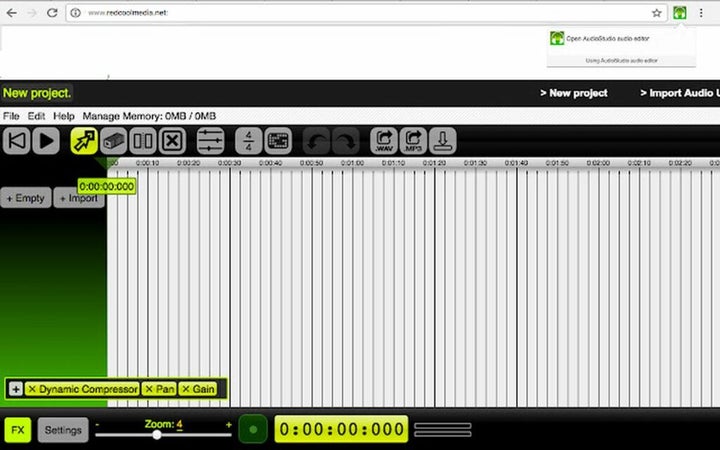Click the download/save icon in the toolbar
This screenshot has height=450, width=720.
point(442,141)
